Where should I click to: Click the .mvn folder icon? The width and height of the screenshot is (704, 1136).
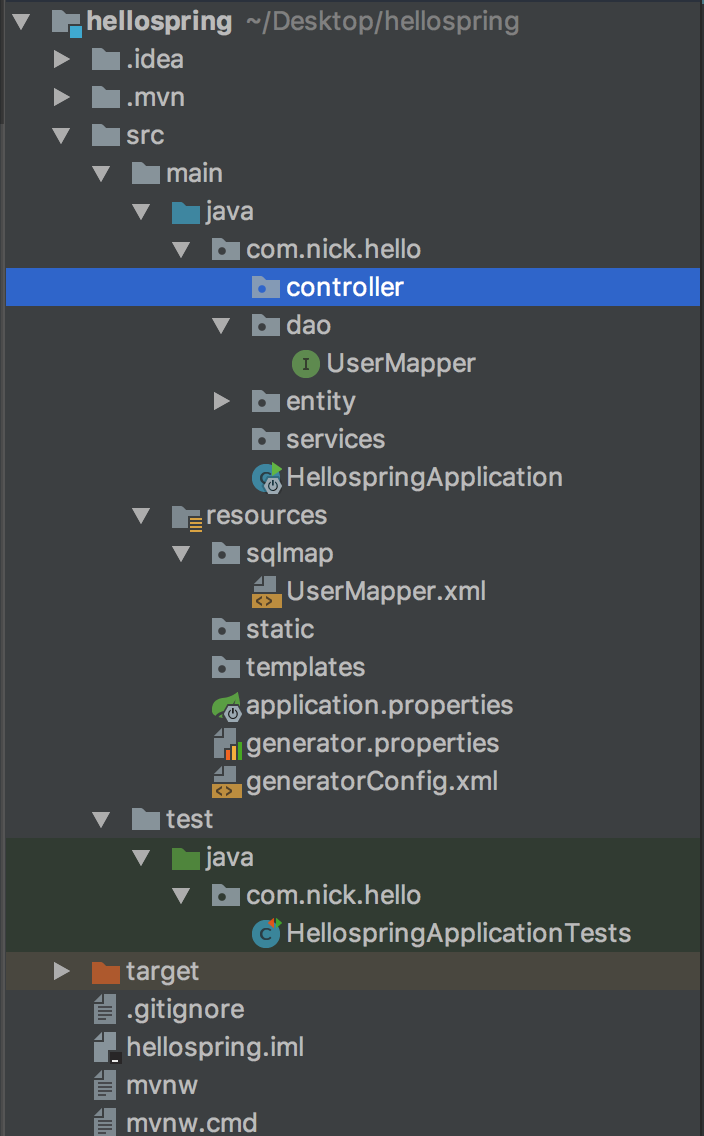(x=106, y=97)
